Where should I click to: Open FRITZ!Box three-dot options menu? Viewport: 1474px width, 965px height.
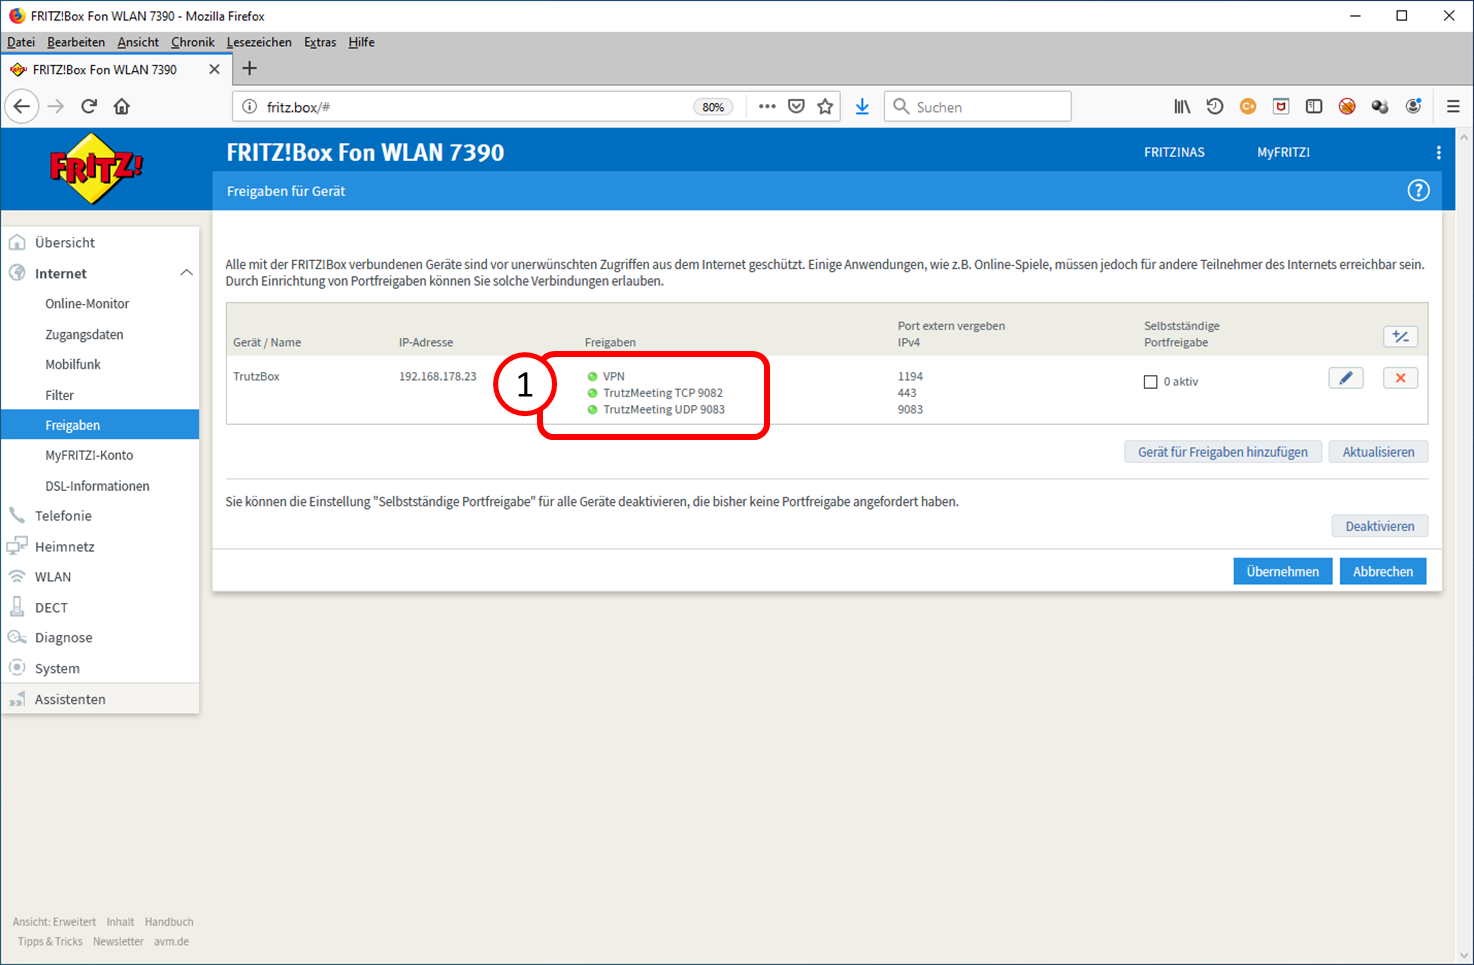(1439, 152)
